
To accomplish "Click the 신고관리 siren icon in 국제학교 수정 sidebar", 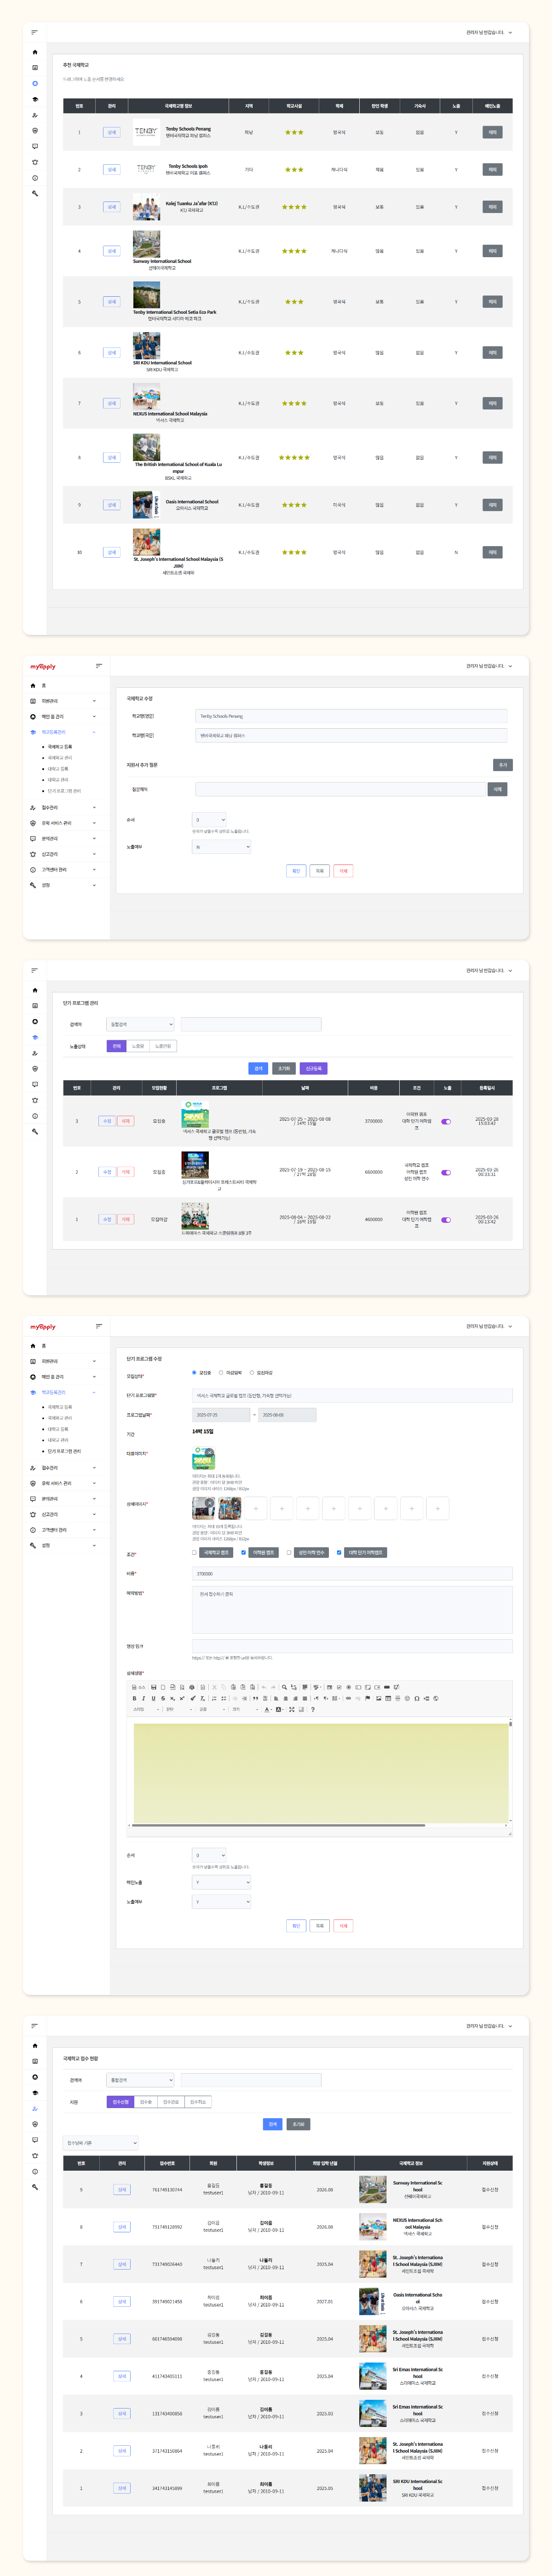I will (33, 854).
